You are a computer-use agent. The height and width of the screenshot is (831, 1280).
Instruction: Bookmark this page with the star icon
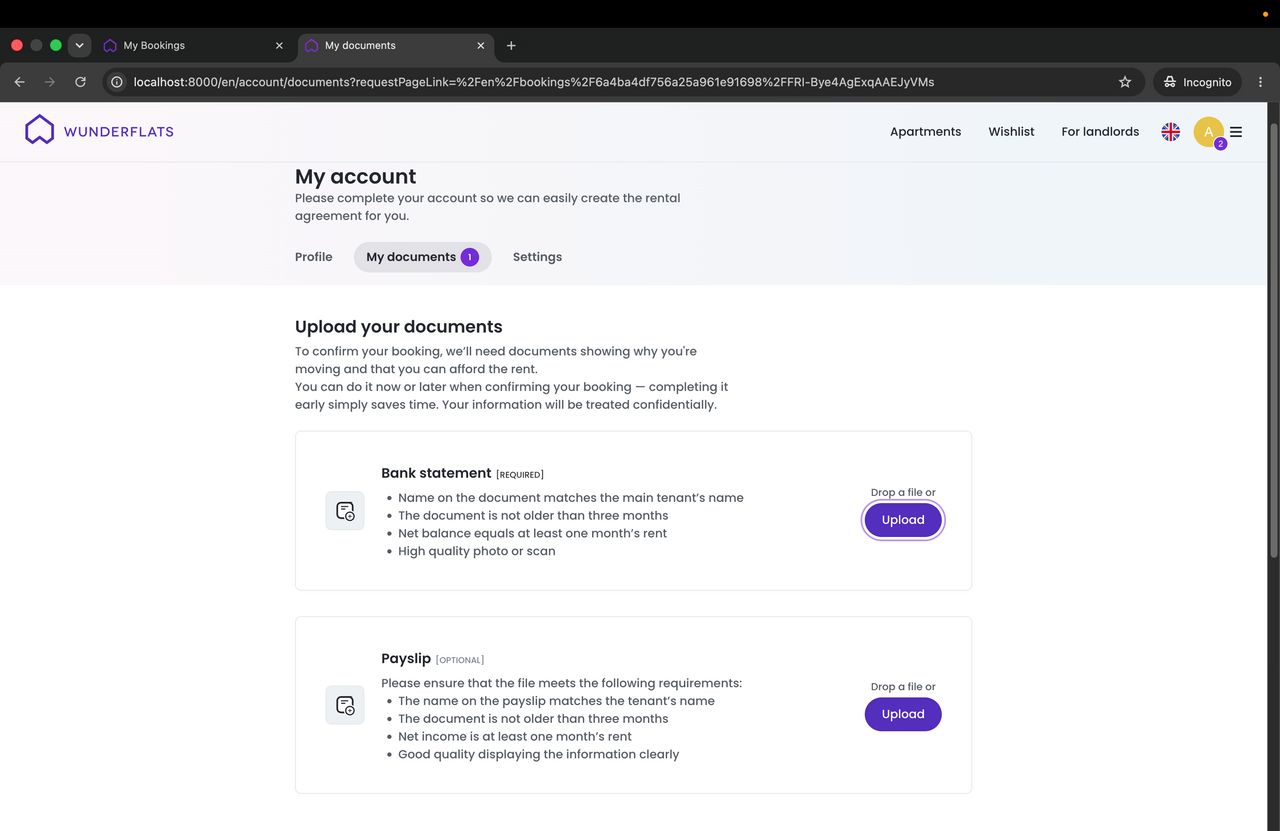(x=1125, y=82)
